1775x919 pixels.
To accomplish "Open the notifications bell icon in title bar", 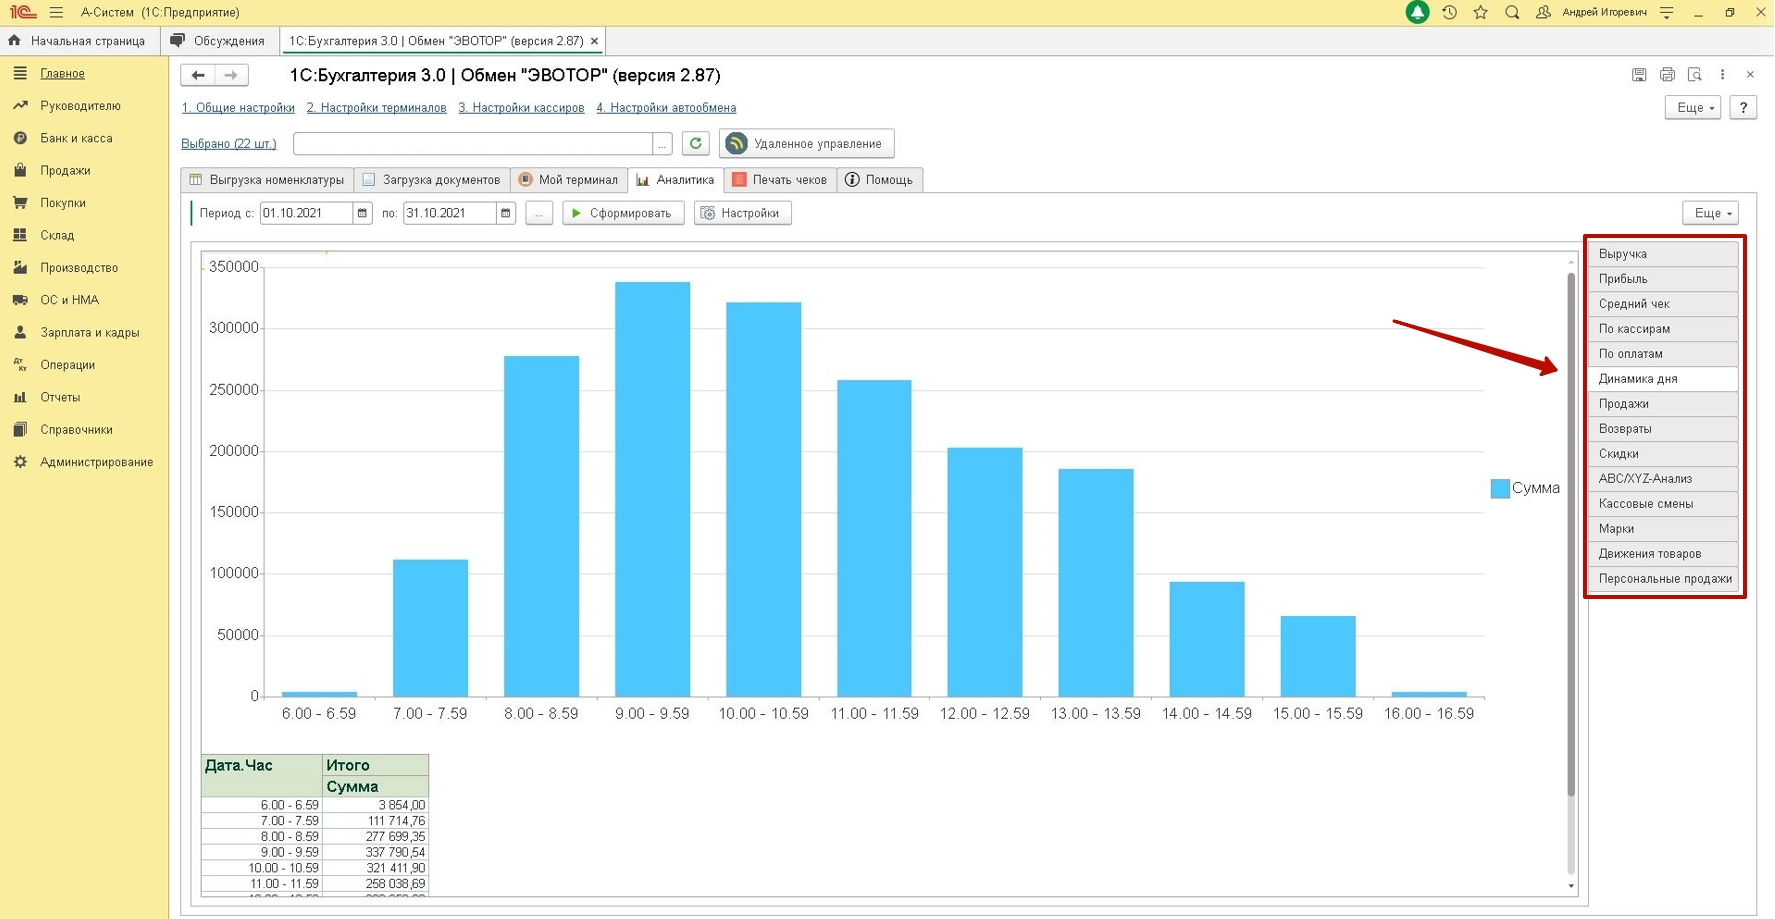I will tap(1417, 12).
